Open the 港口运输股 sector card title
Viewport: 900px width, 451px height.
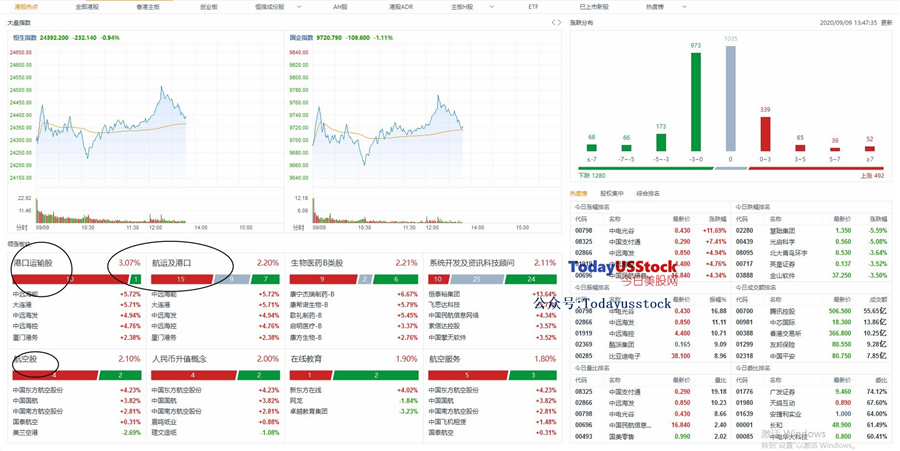click(33, 263)
